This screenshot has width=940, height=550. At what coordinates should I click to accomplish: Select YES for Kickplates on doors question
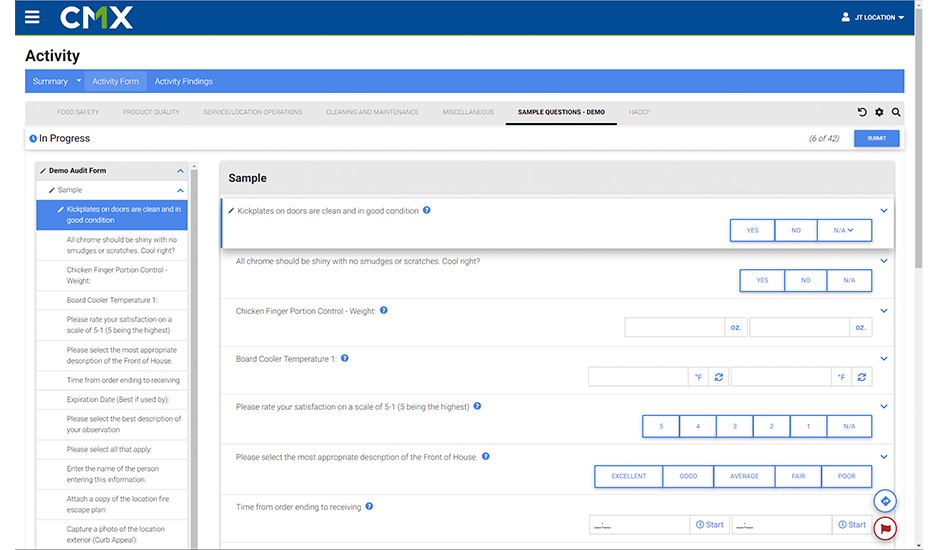pyautogui.click(x=752, y=230)
